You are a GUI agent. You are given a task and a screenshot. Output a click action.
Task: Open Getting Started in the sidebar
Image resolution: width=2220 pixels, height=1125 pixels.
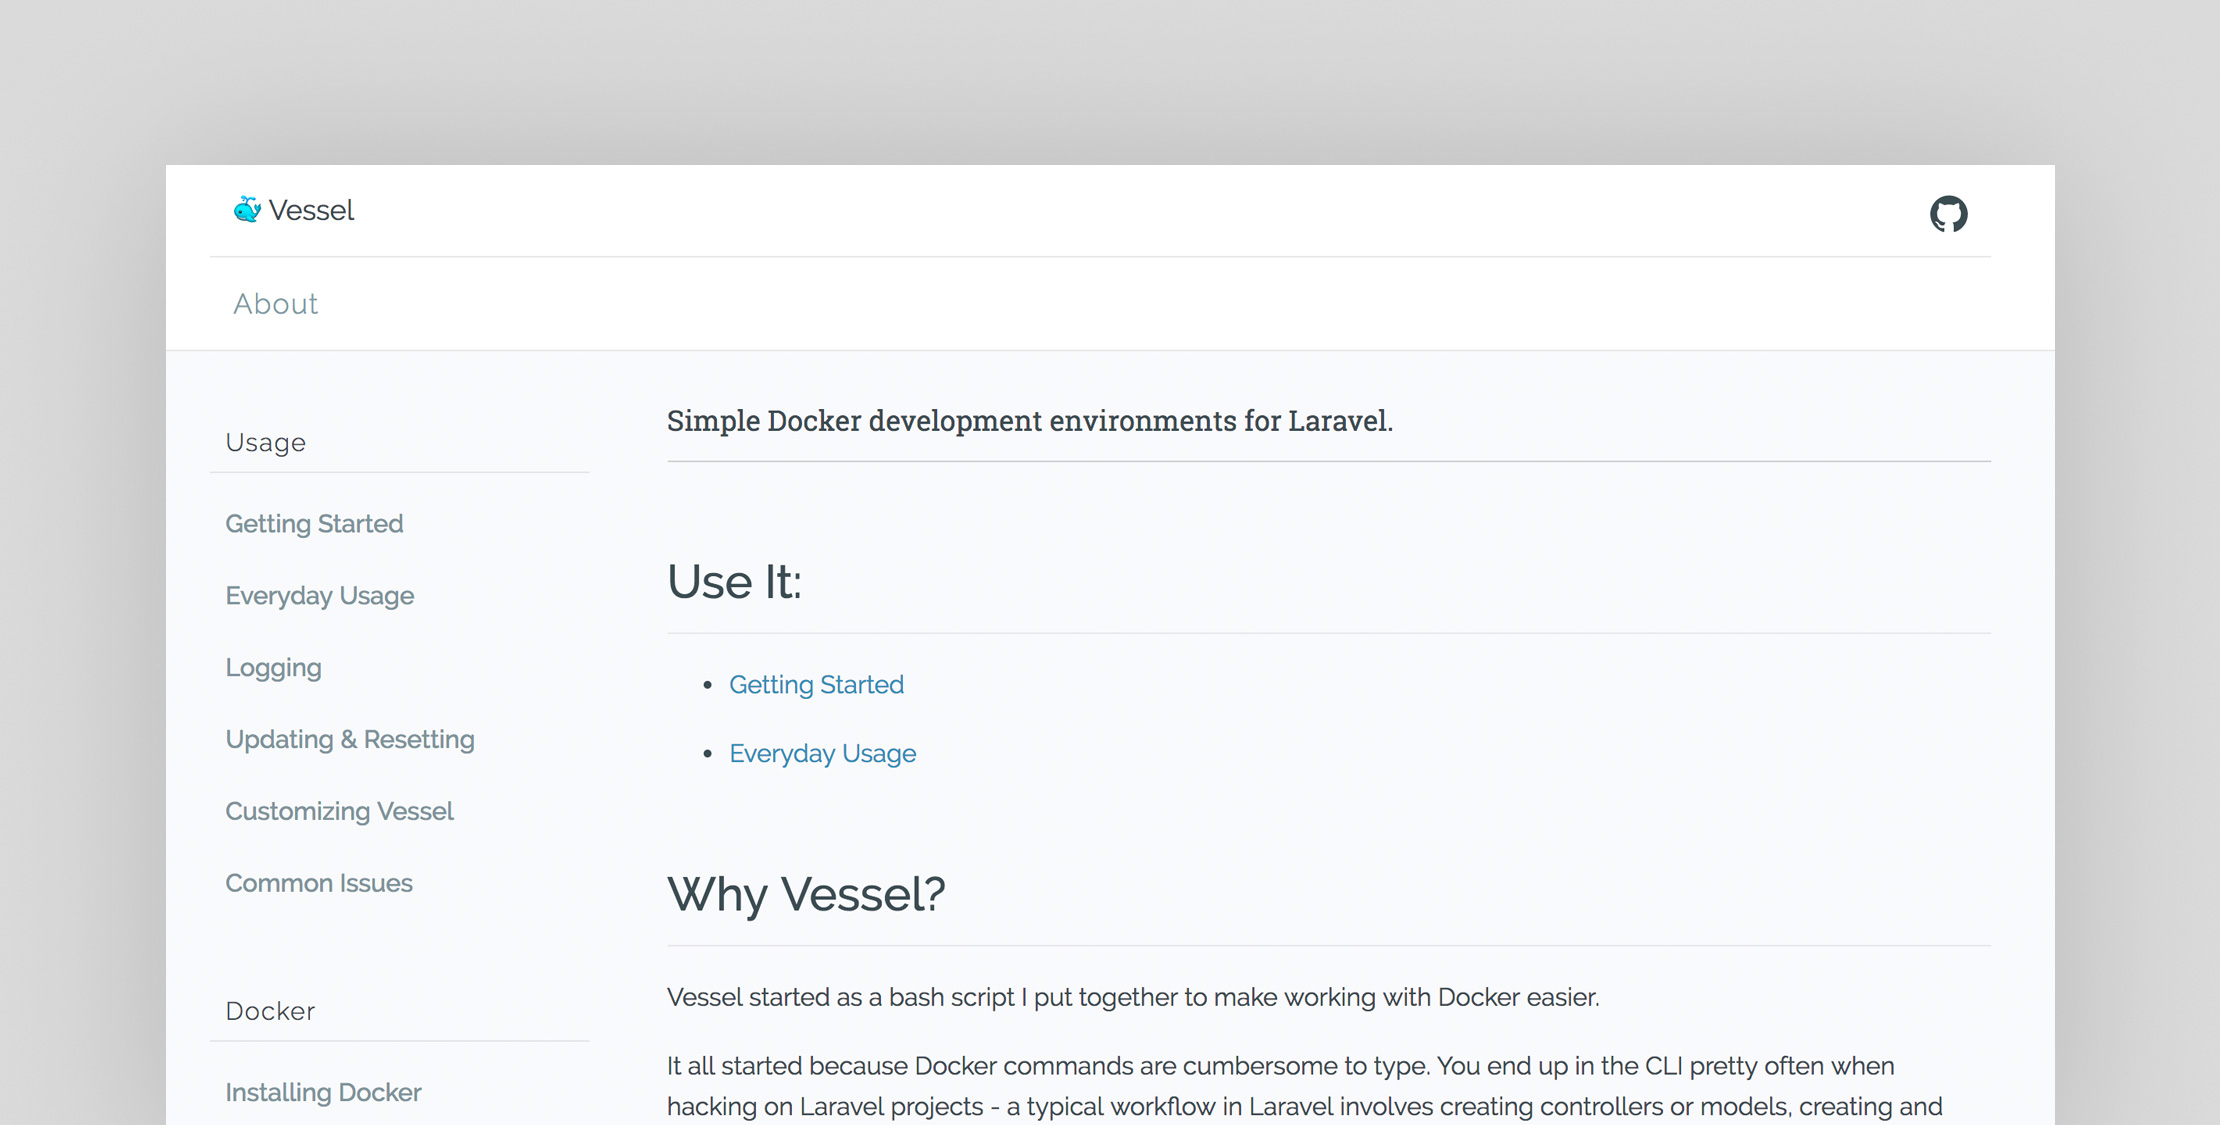[314, 524]
